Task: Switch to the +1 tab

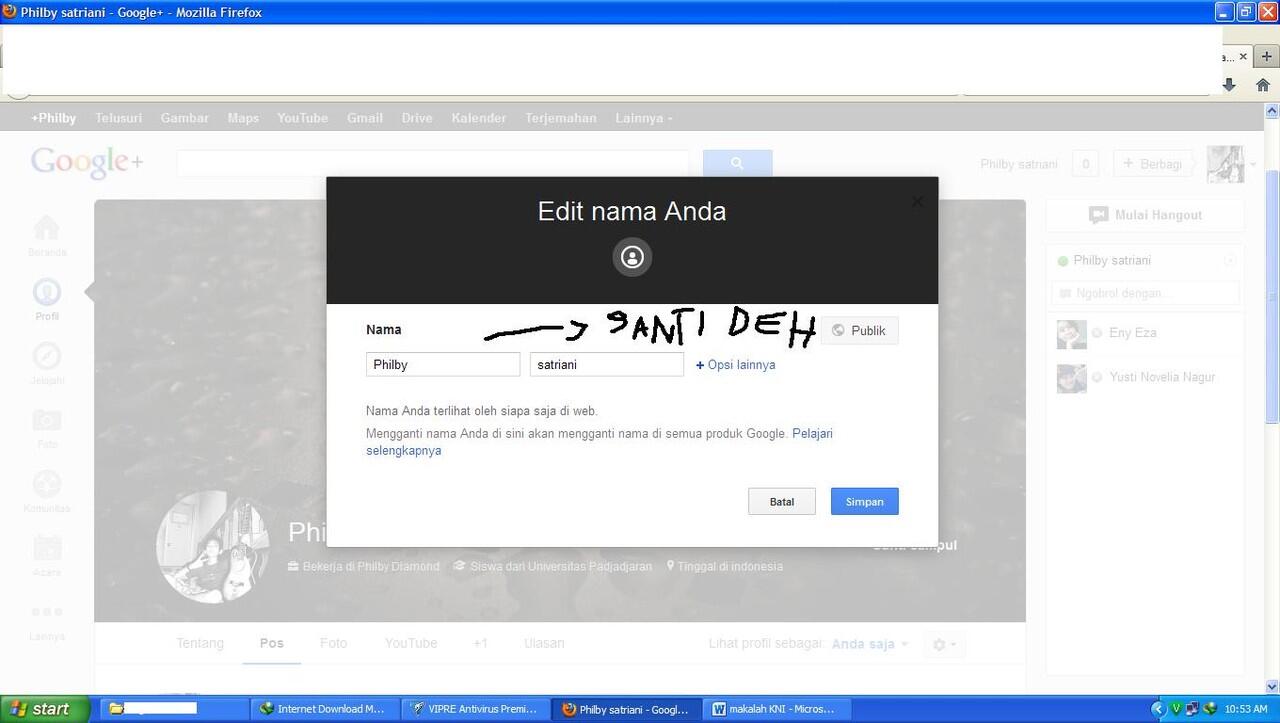Action: [x=480, y=643]
